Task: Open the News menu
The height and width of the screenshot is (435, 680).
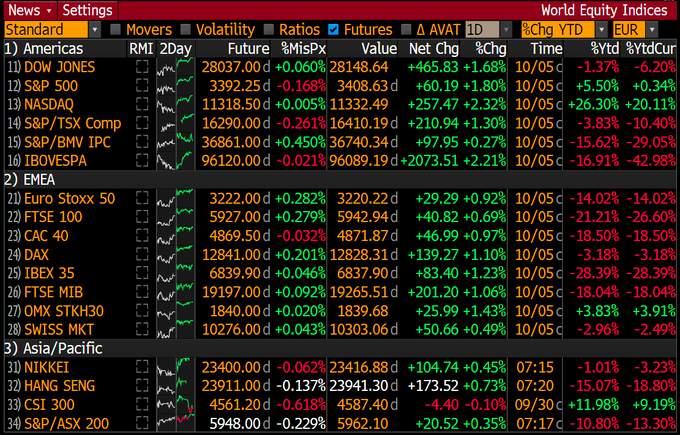Action: pos(29,10)
